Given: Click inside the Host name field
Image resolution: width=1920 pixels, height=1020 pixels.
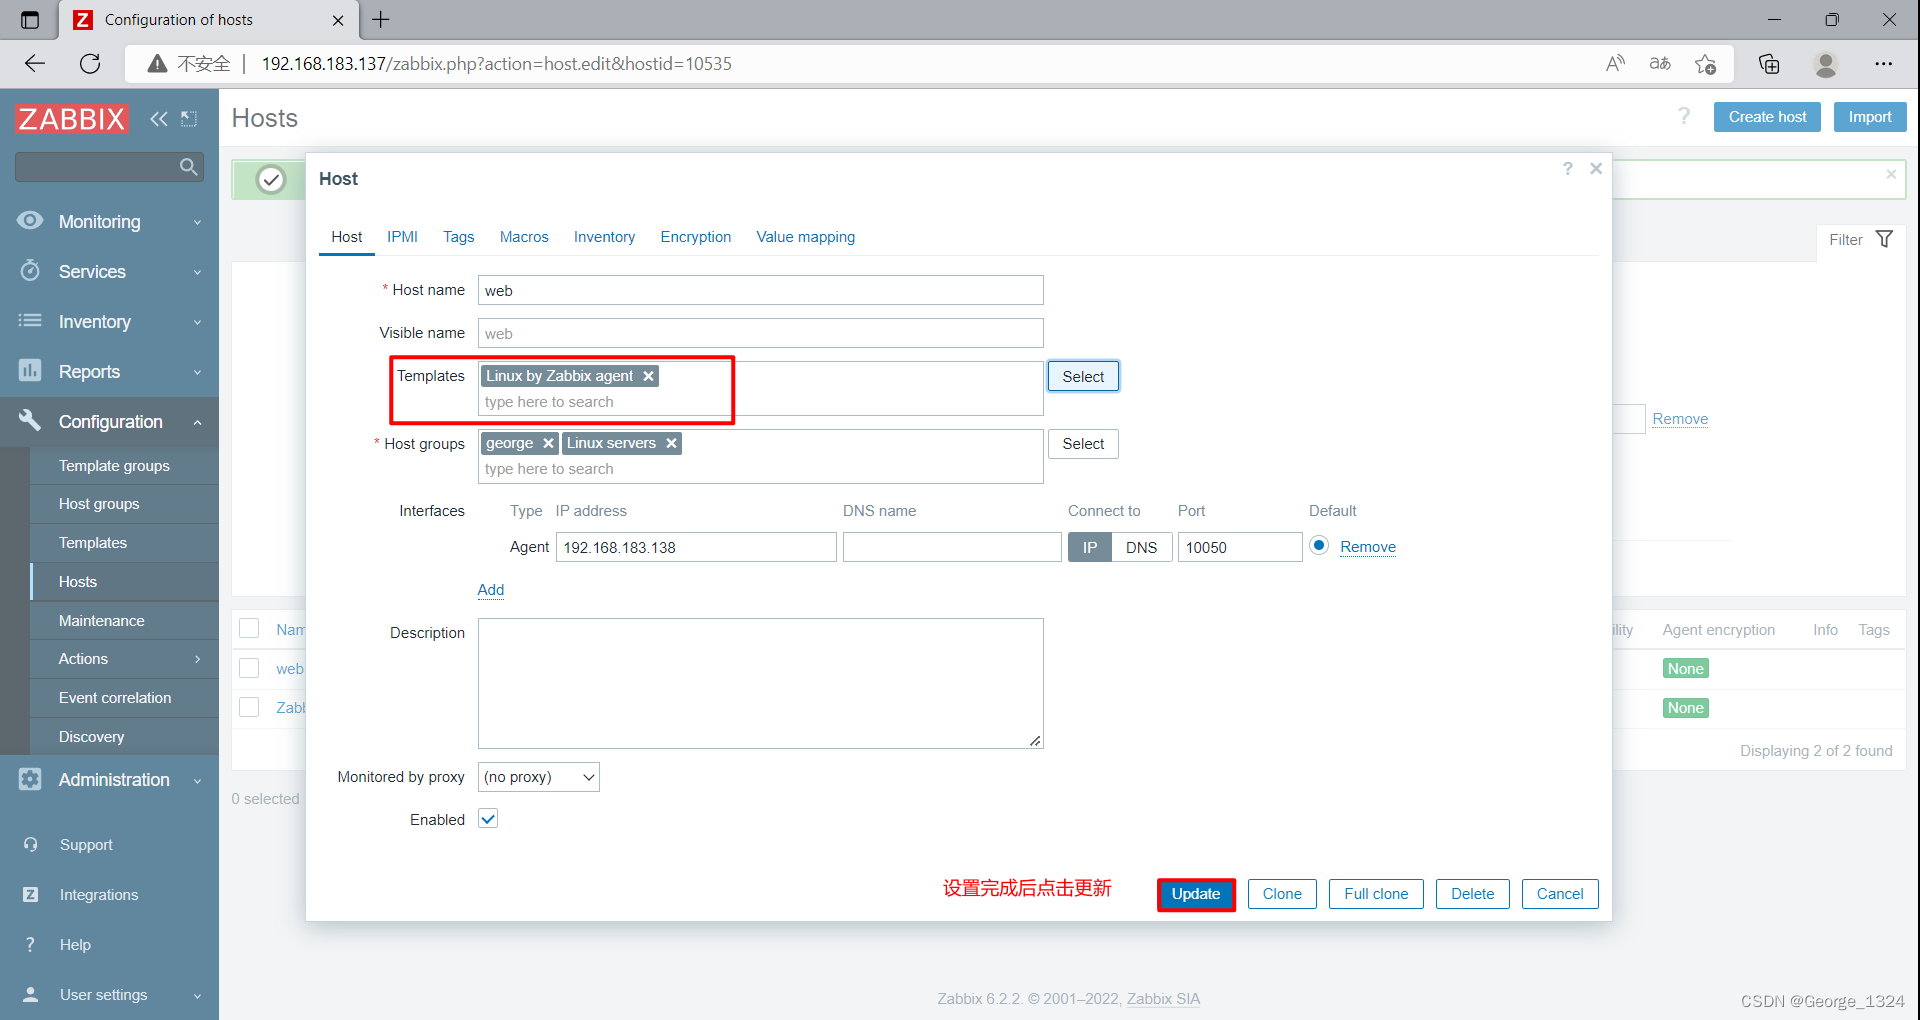Looking at the screenshot, I should 761,290.
